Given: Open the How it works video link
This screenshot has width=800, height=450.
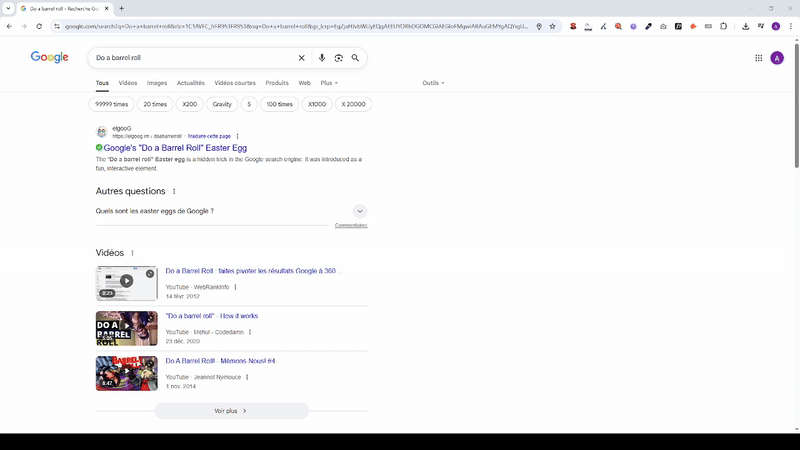Looking at the screenshot, I should (212, 316).
